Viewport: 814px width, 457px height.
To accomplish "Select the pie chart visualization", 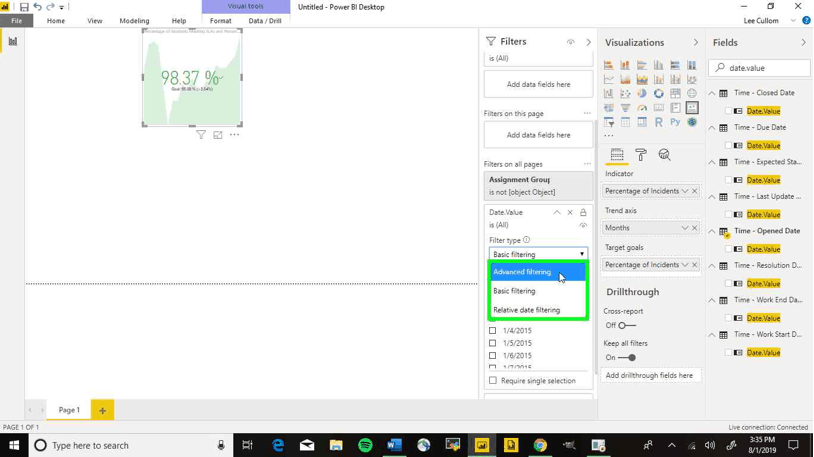I will tap(642, 93).
